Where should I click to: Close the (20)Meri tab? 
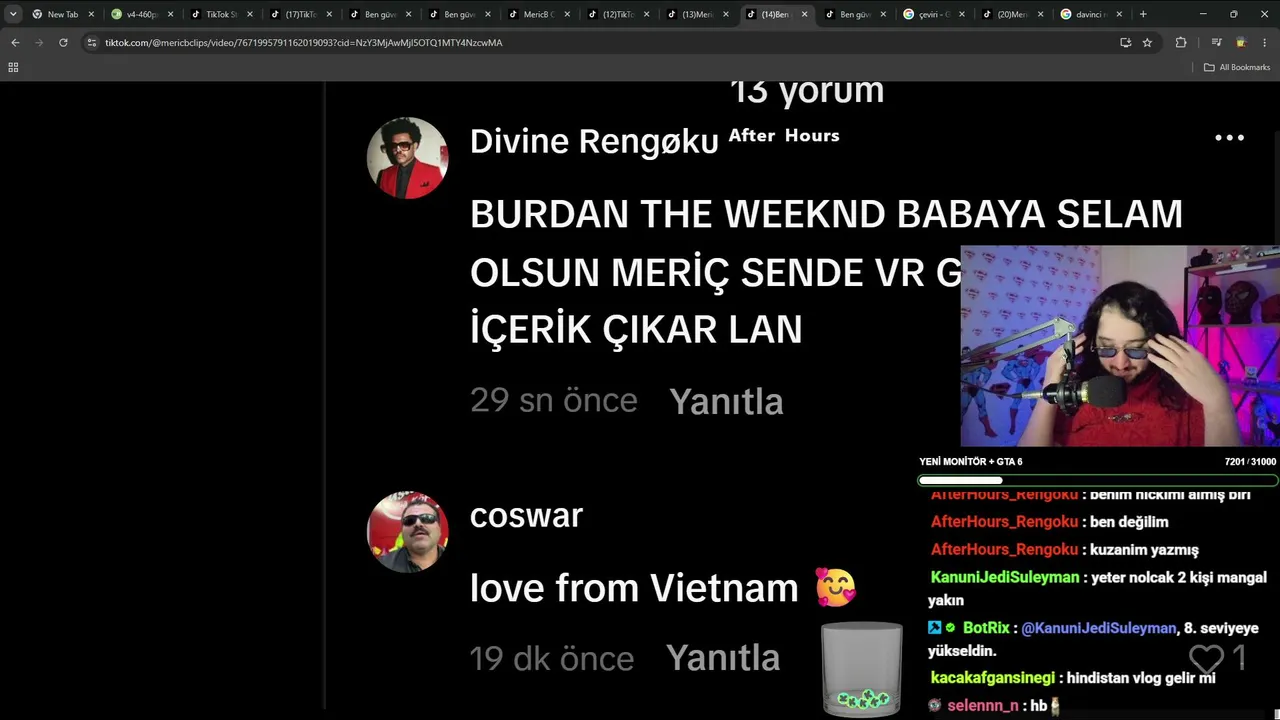click(1041, 14)
